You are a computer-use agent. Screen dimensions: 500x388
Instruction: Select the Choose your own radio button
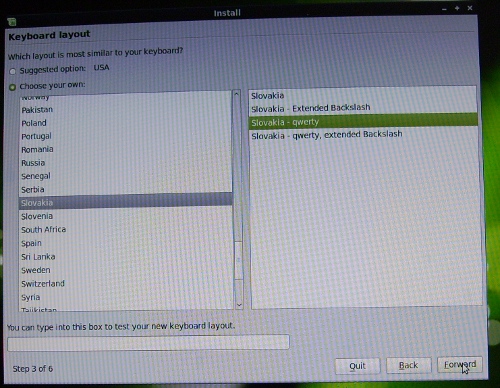click(13, 87)
